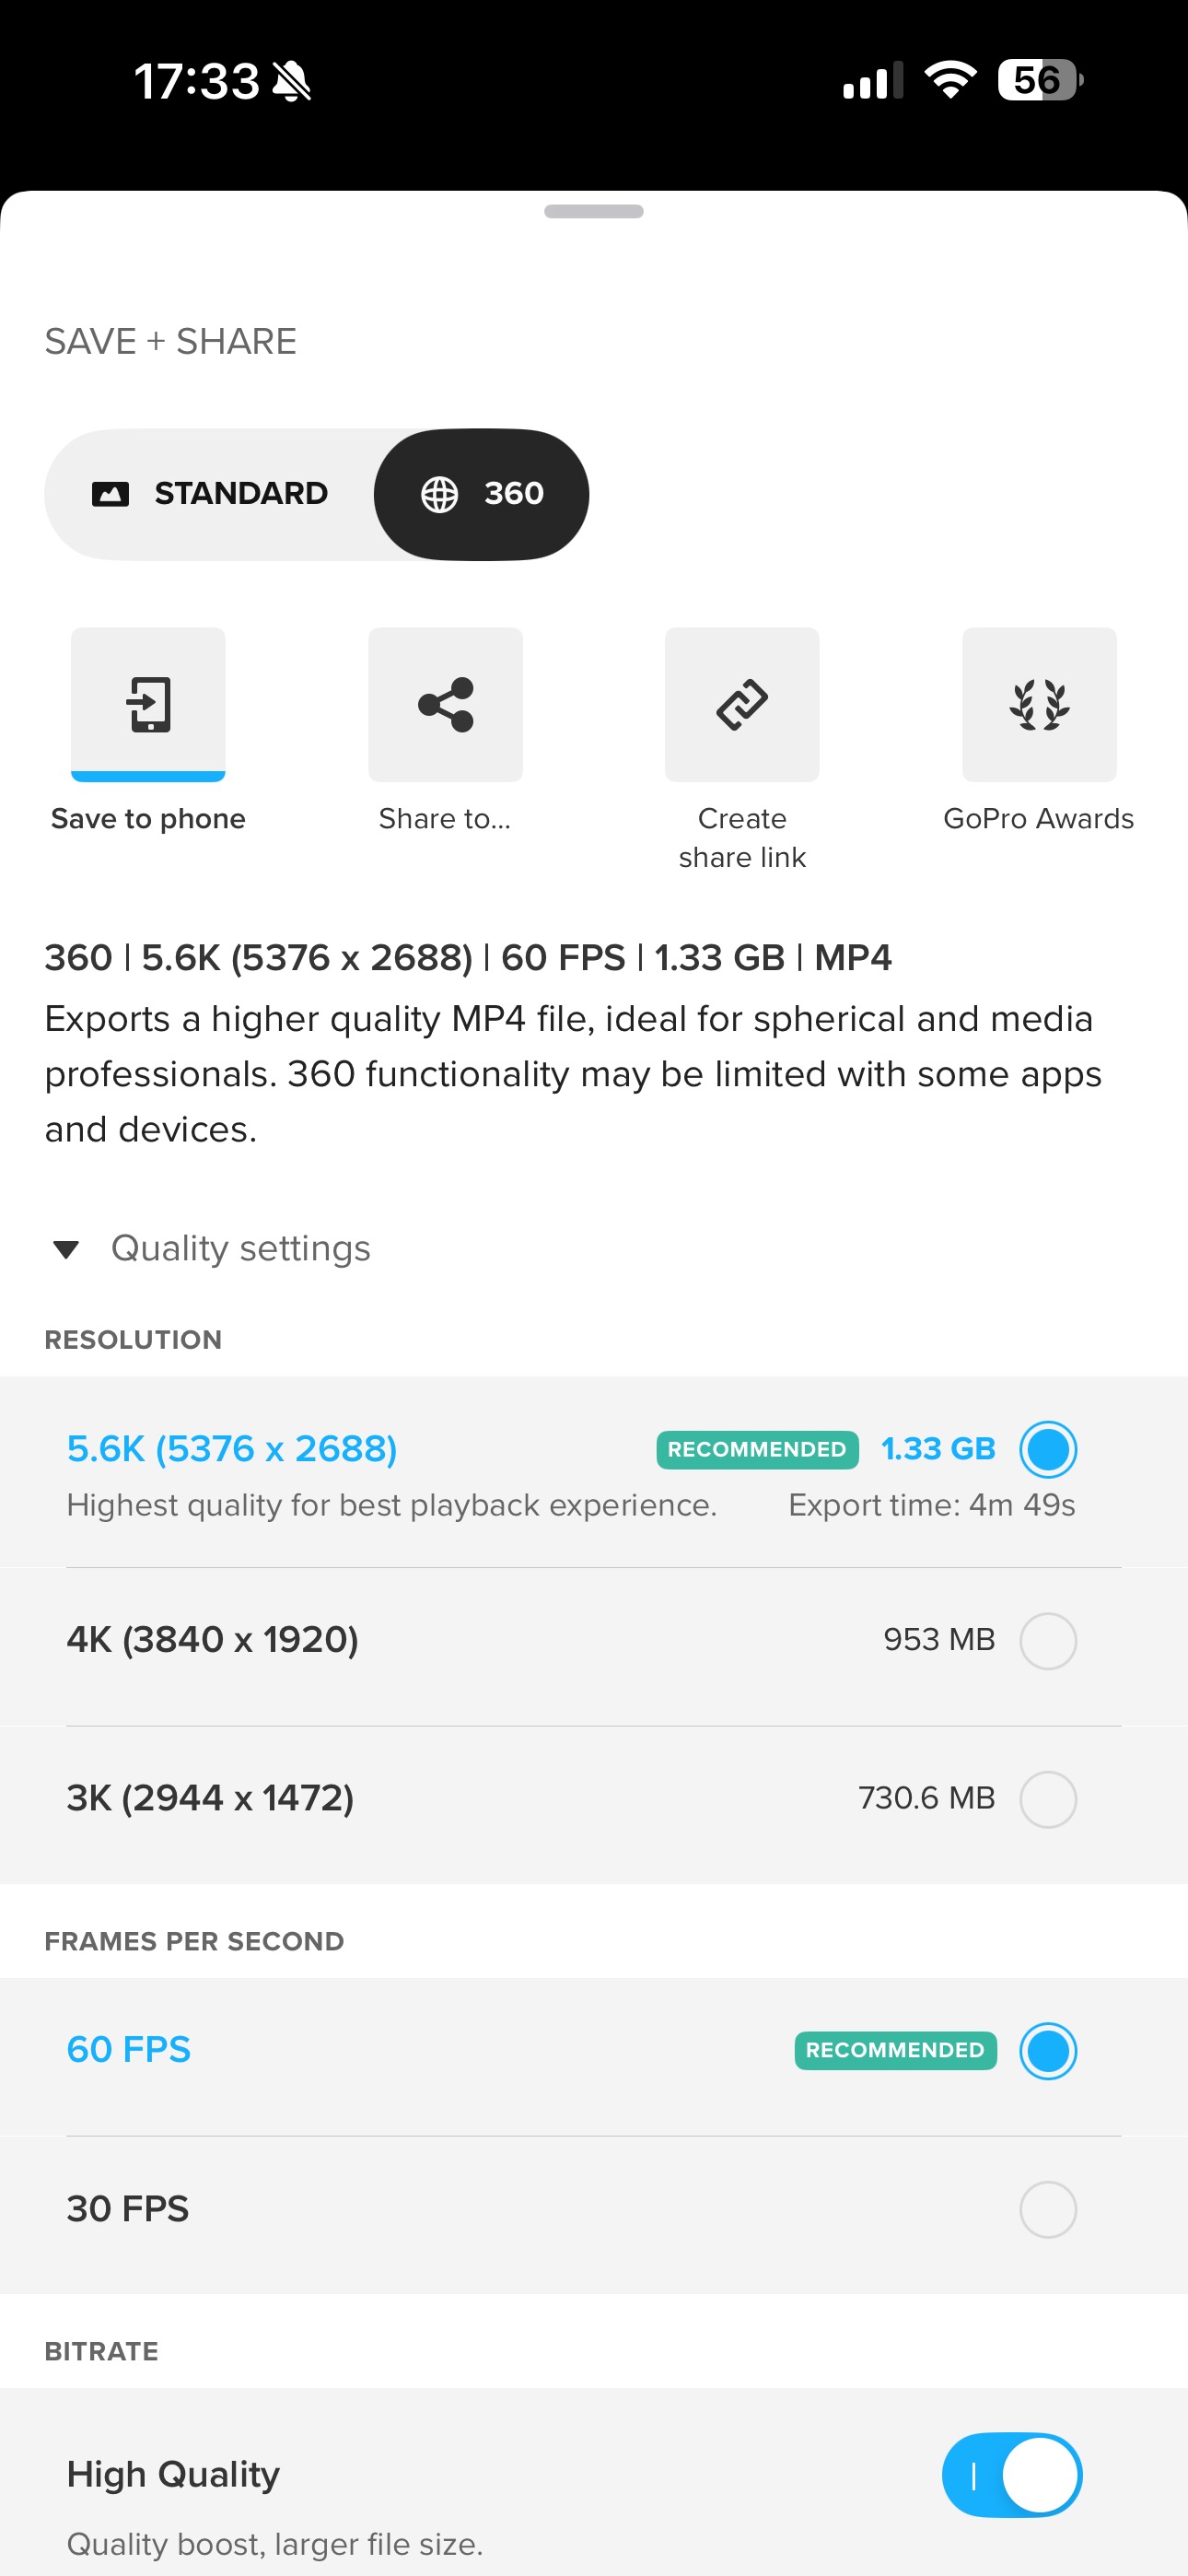Select the 4K resolution radio button
Screen dimensions: 1188x2576
point(1048,1641)
